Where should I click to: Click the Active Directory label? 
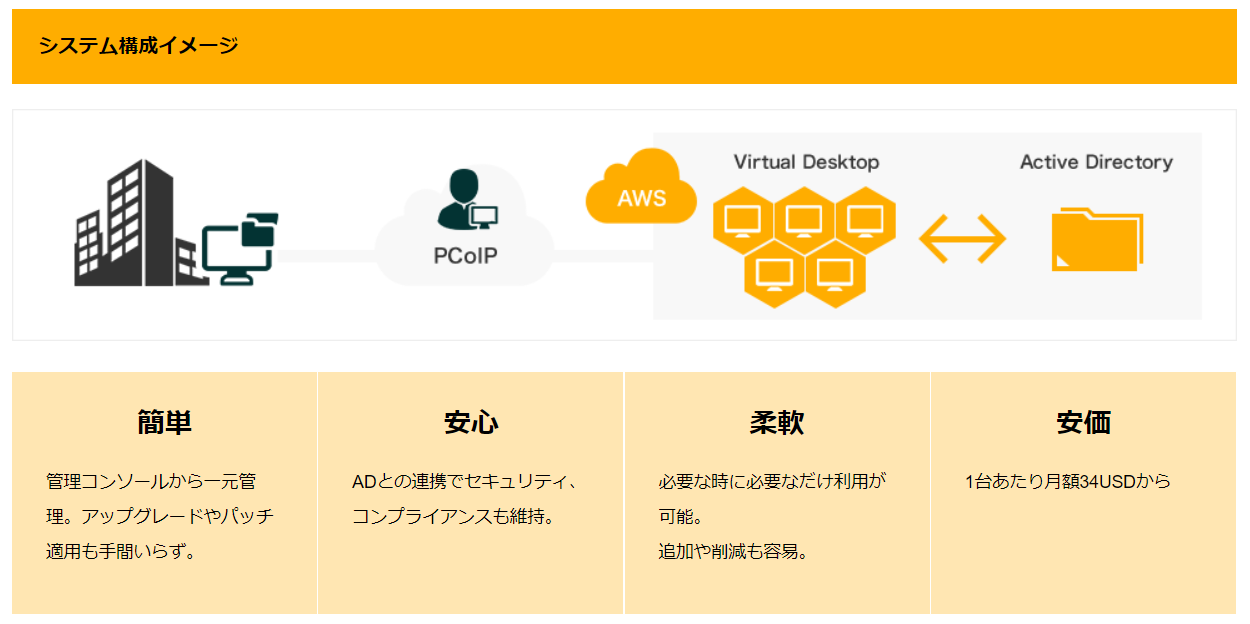pos(1096,162)
